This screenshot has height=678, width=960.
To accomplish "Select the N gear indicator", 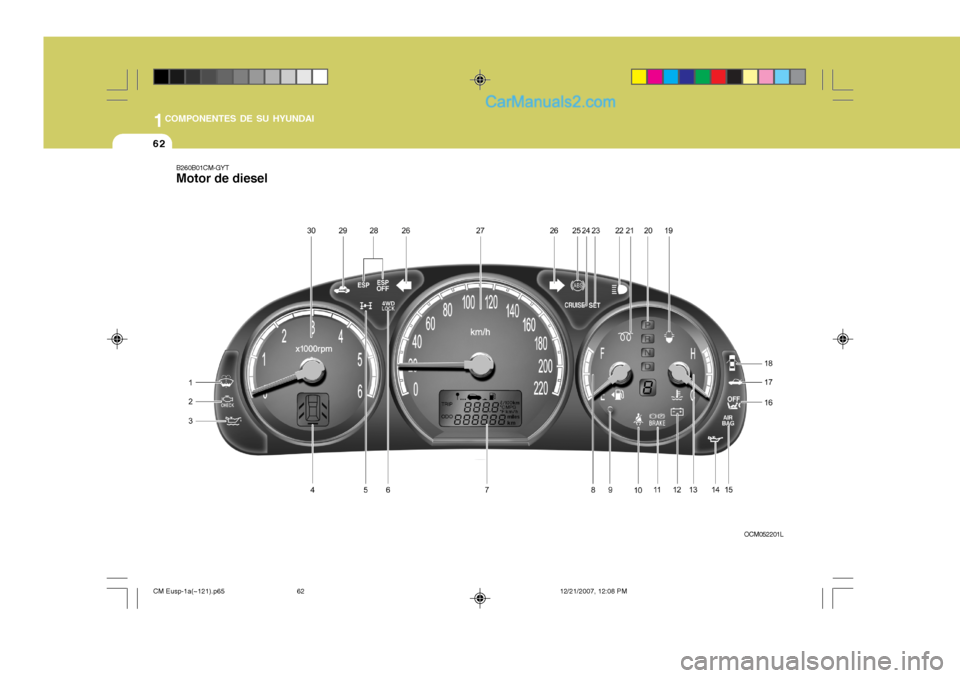I will [x=647, y=353].
